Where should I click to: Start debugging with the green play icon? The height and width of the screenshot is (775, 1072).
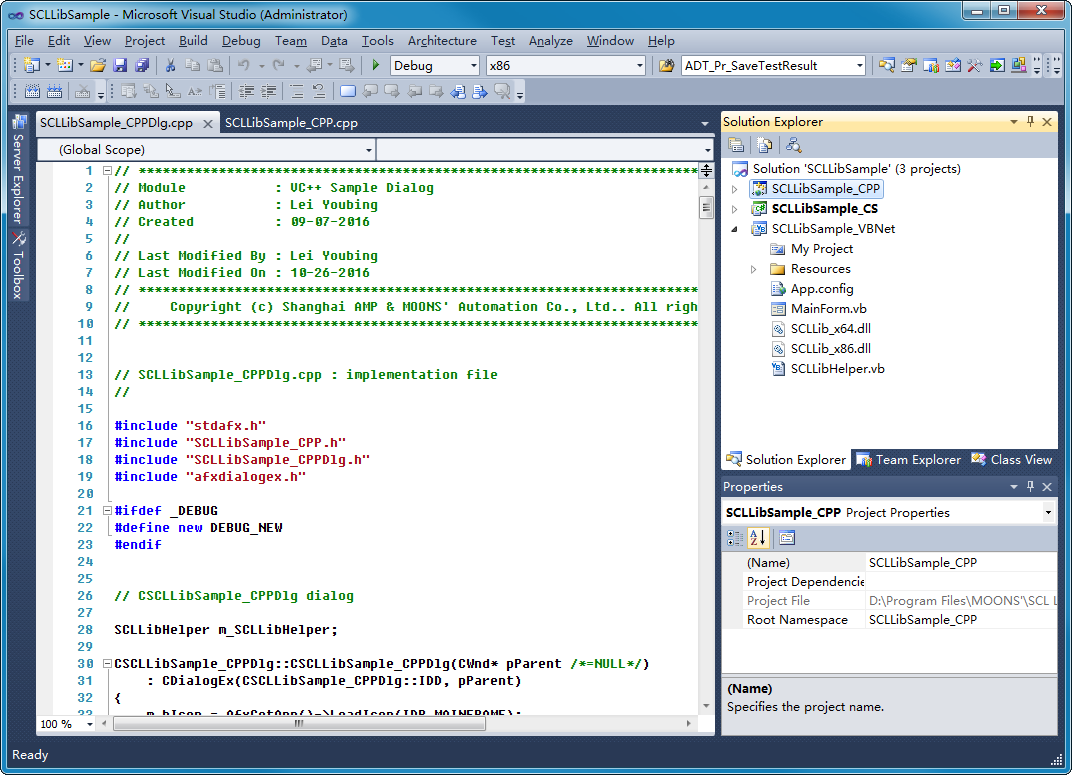point(375,66)
